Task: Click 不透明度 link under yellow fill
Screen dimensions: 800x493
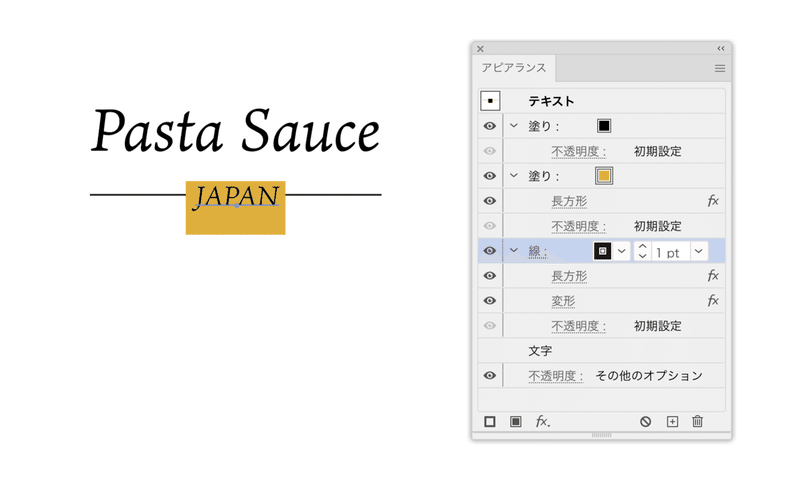Action: click(x=578, y=227)
